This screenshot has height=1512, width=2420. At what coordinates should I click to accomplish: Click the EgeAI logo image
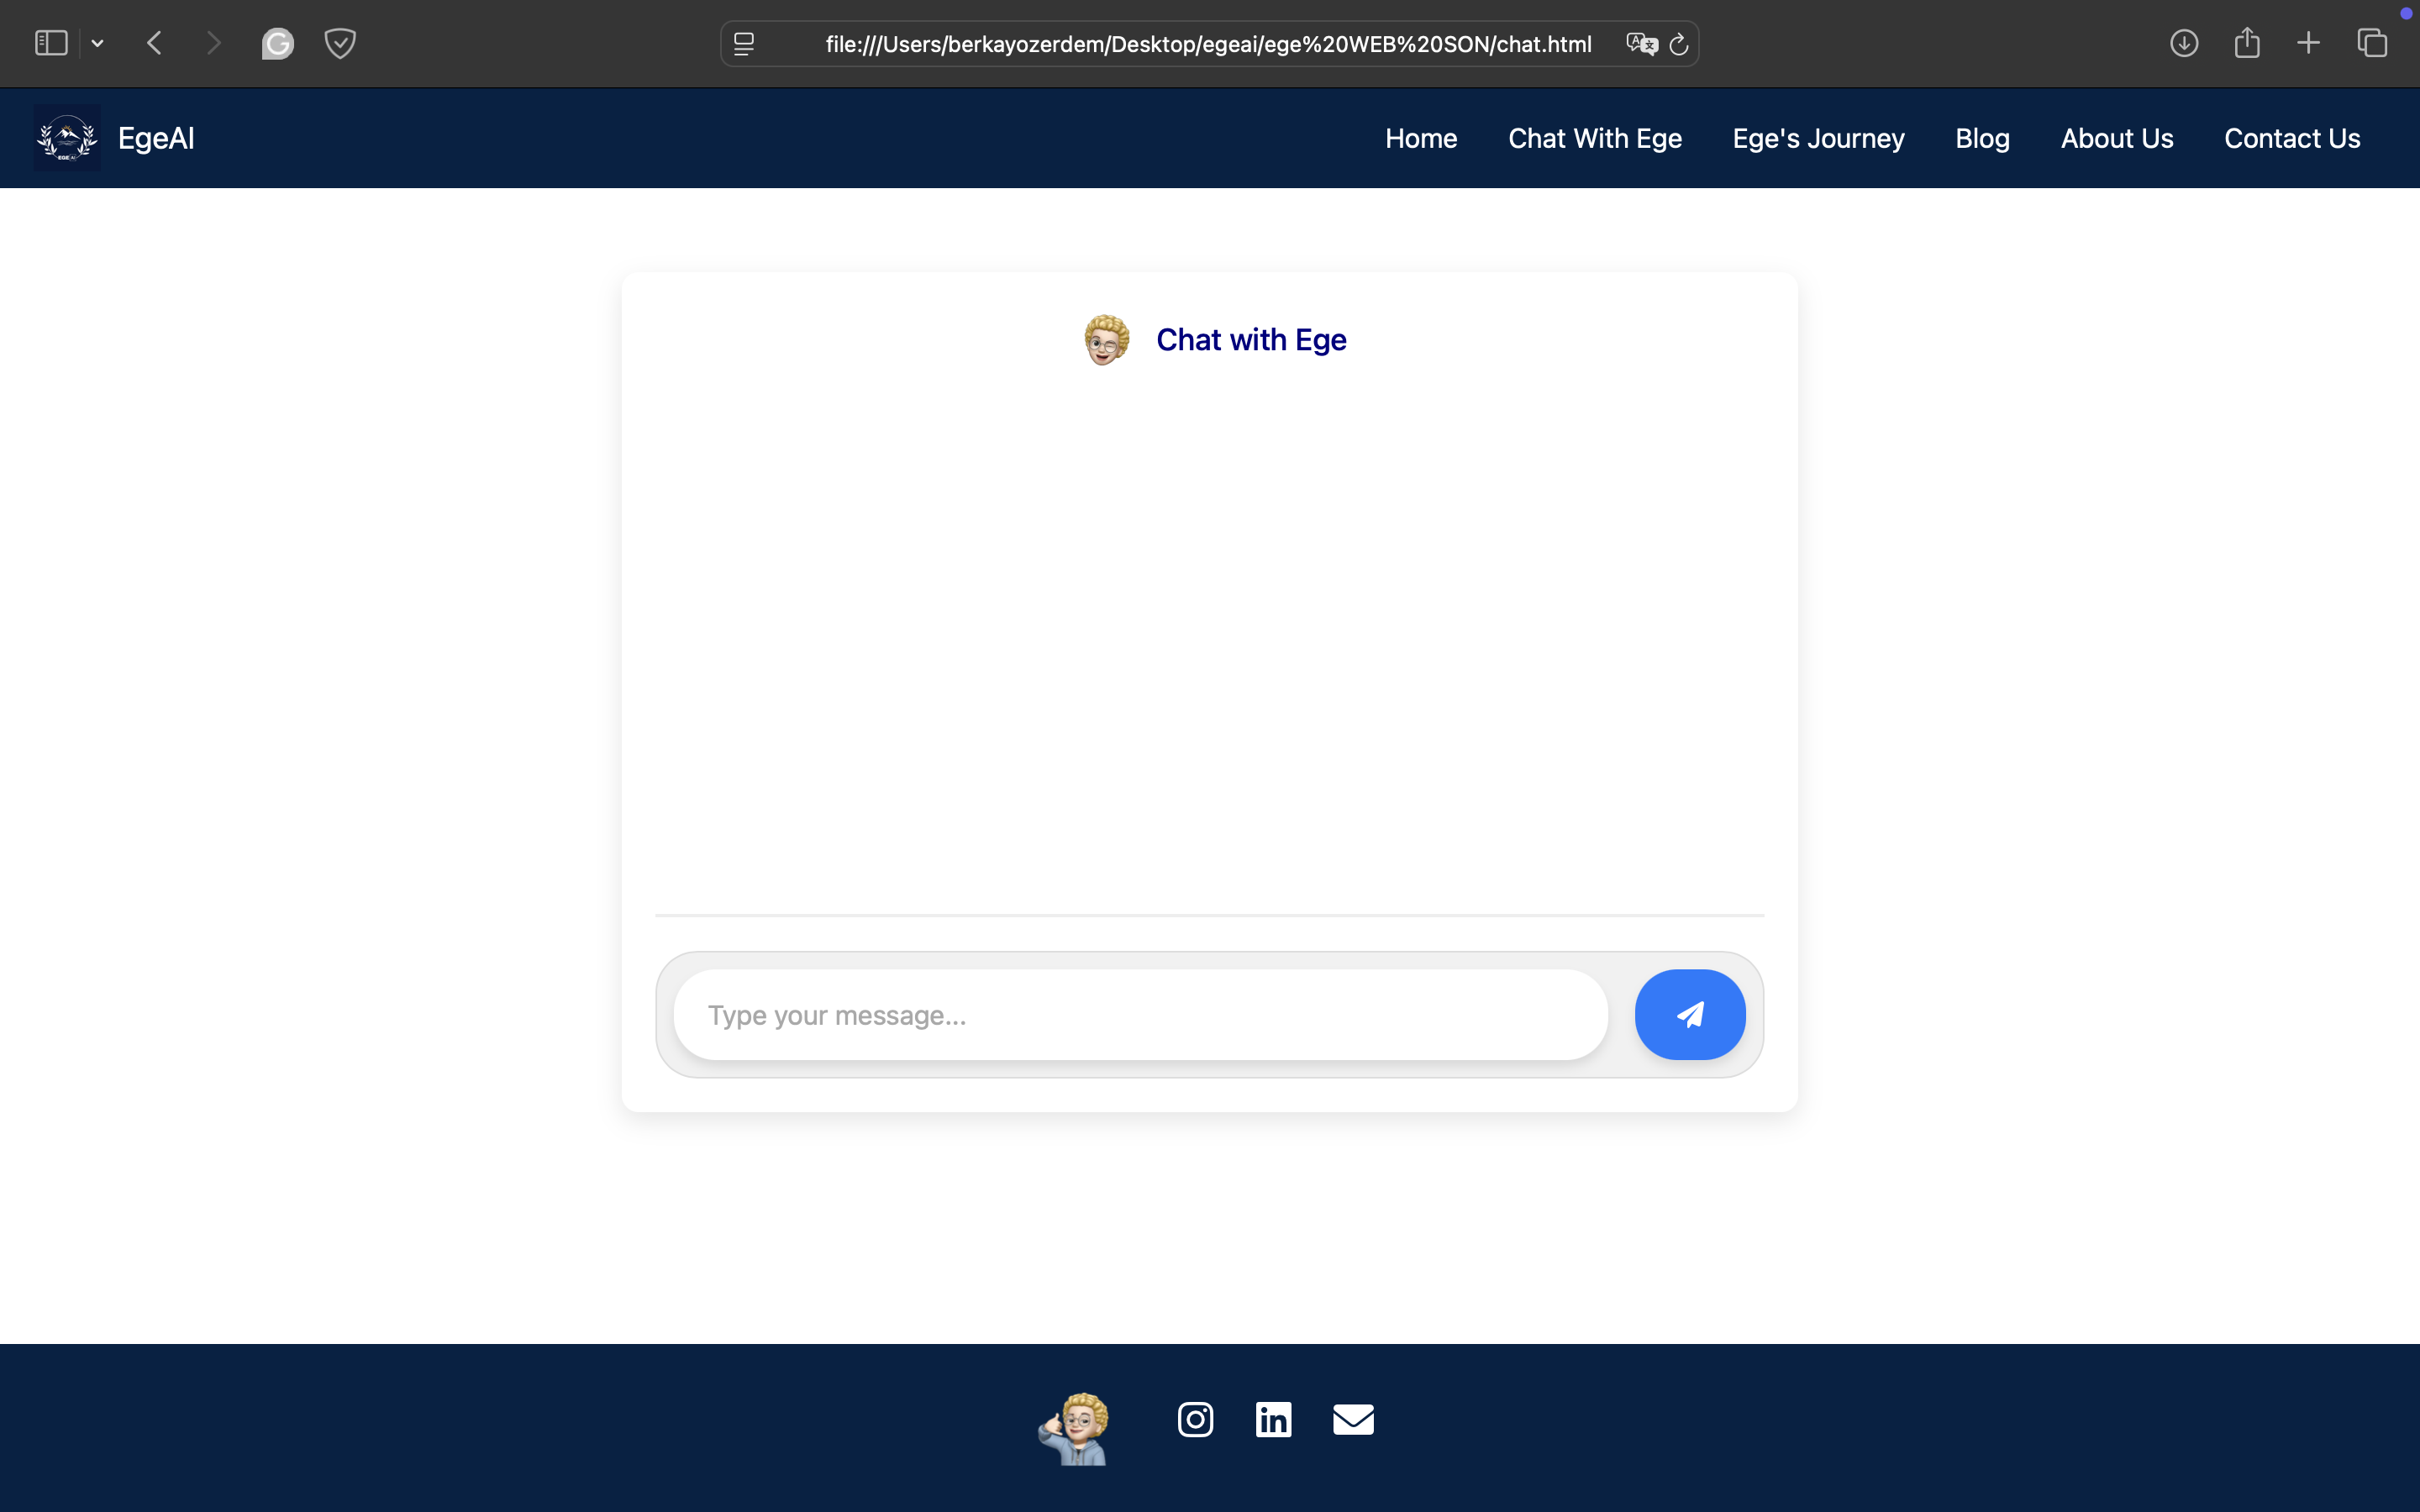pos(67,138)
